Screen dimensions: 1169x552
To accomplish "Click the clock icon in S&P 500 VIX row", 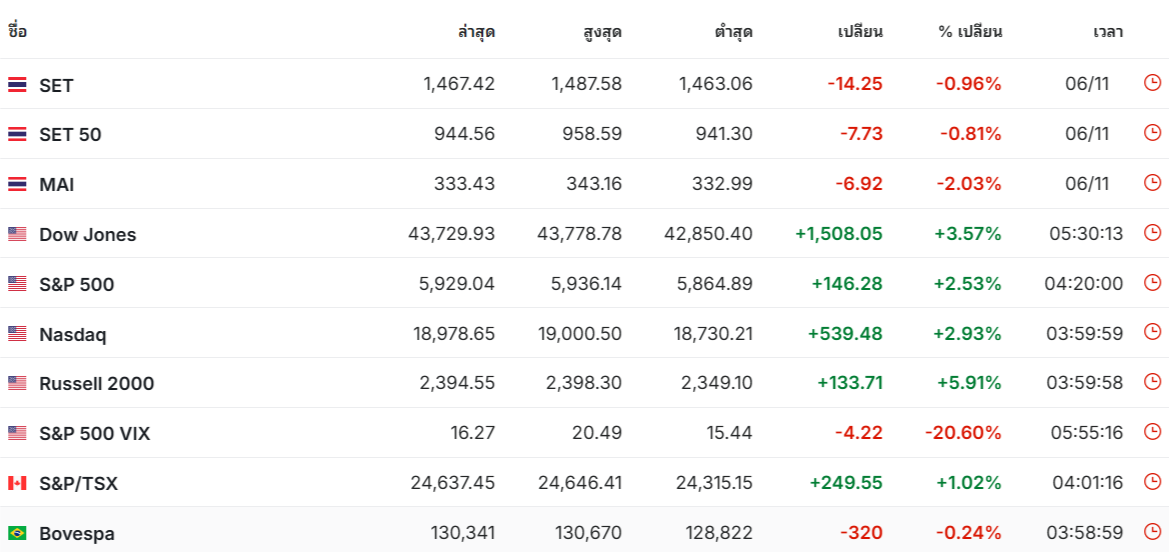I will (1152, 431).
